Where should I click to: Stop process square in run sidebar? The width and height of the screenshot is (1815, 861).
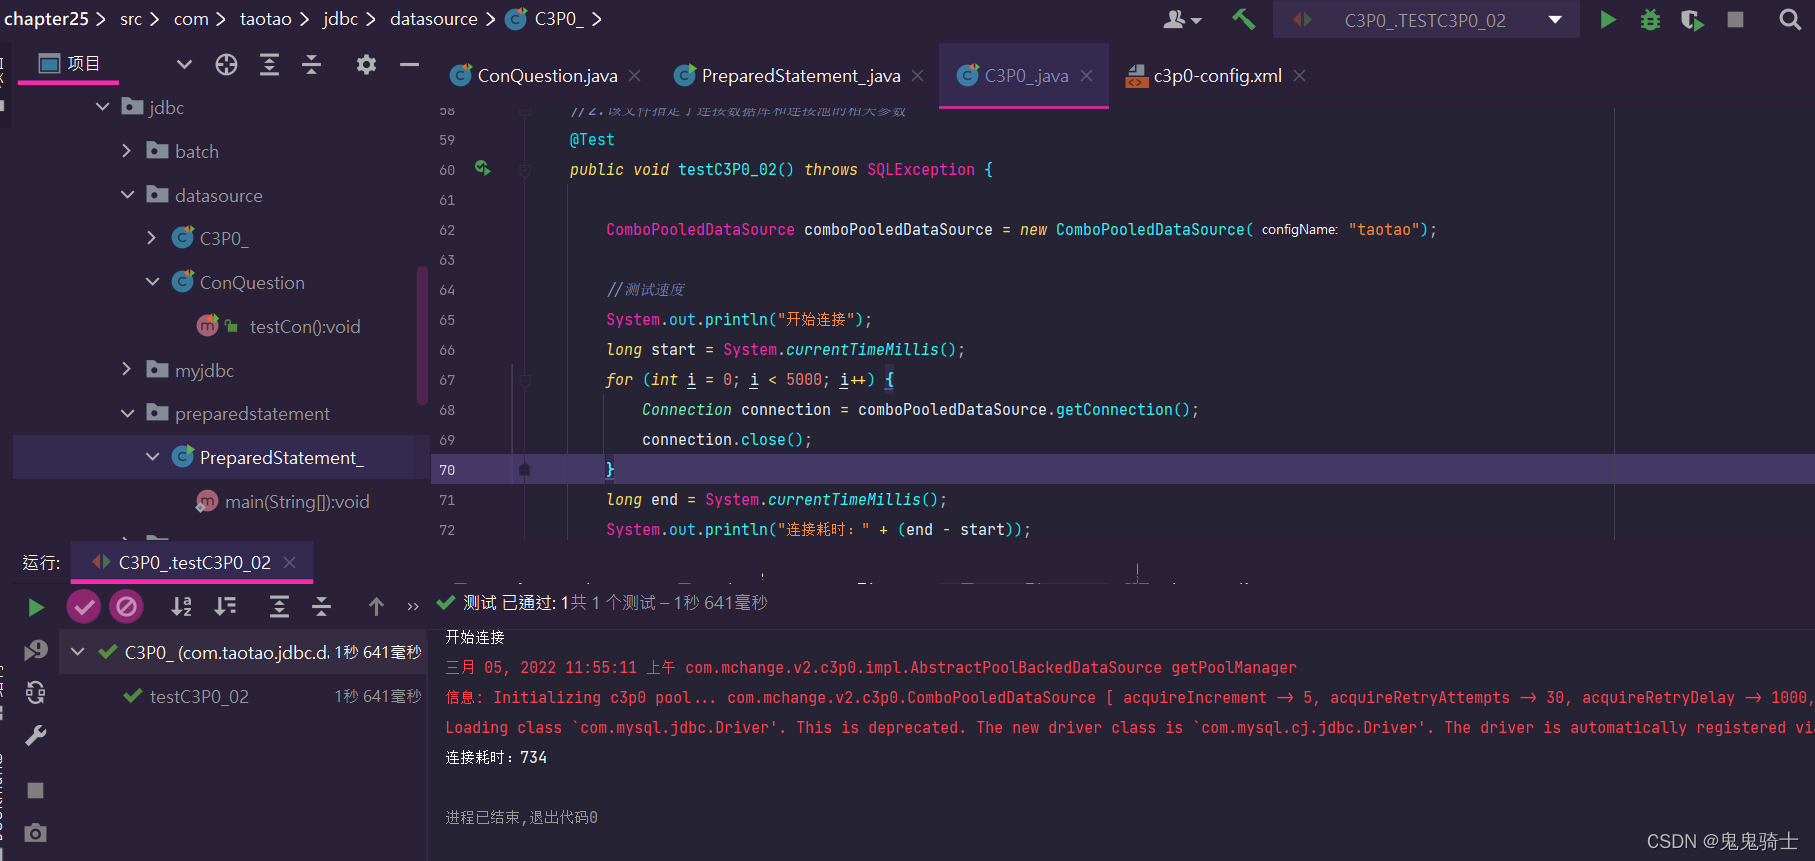click(36, 790)
